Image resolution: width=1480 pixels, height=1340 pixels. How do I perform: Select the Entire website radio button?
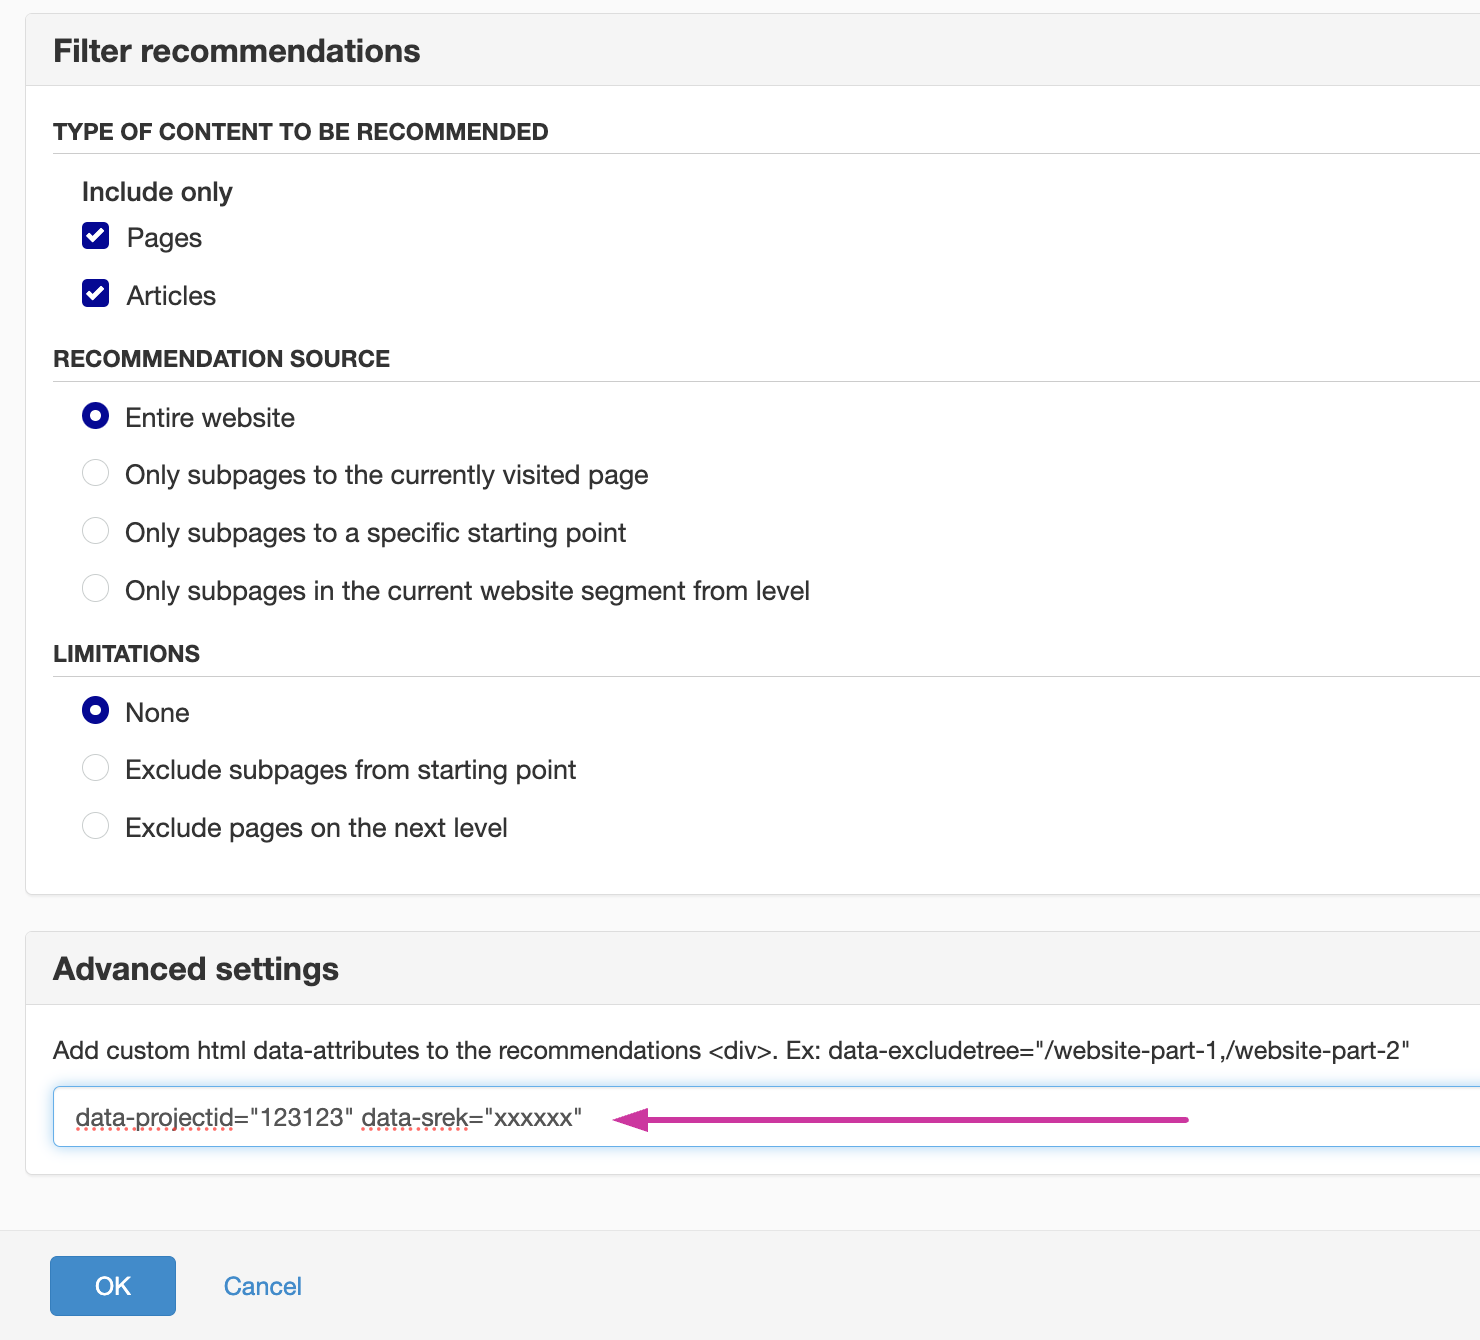96,416
